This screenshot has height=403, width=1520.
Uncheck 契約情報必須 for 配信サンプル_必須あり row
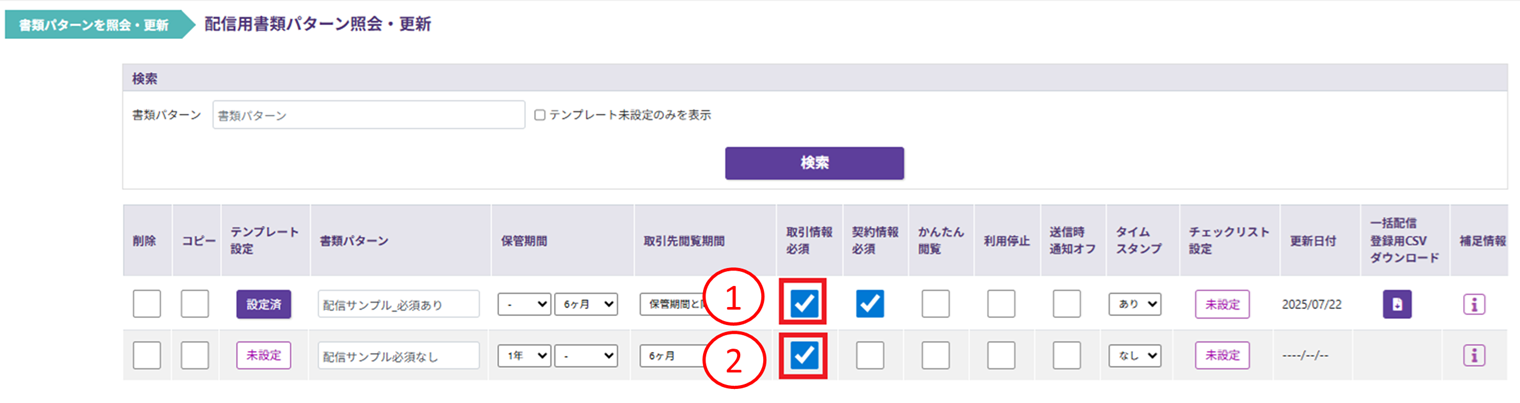tap(870, 304)
